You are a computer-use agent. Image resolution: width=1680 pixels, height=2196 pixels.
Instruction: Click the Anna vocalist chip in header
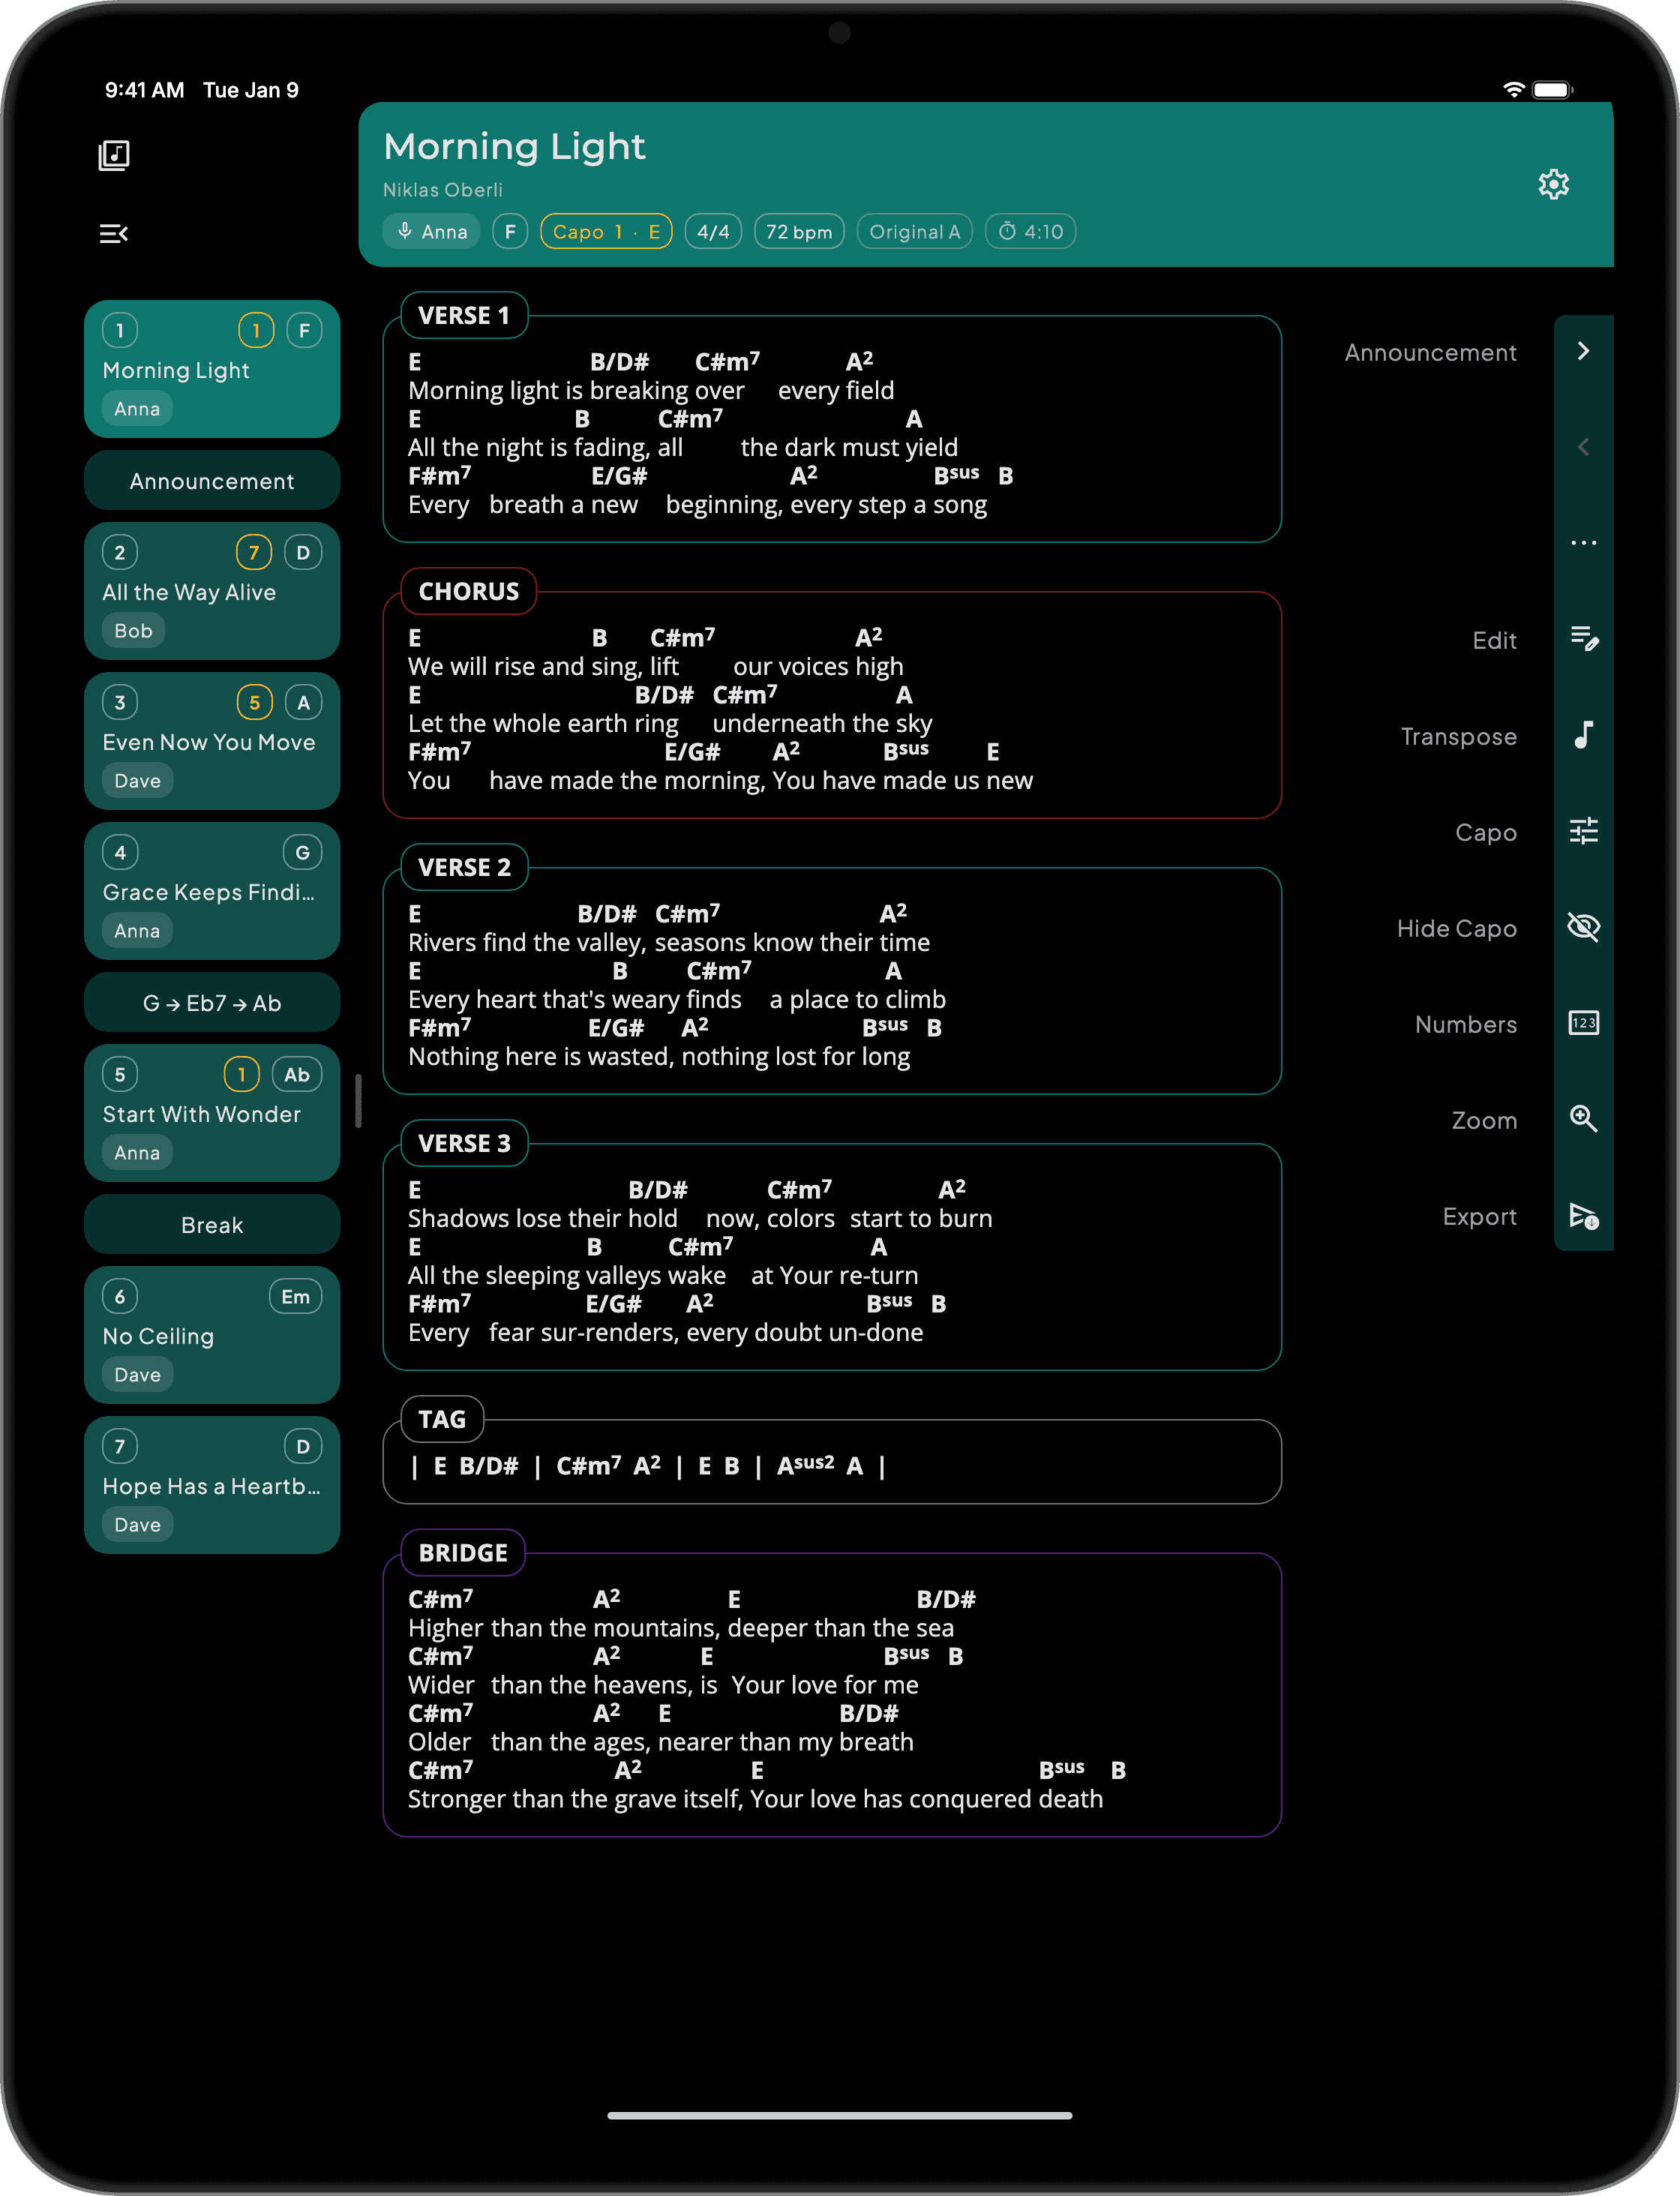(x=432, y=232)
